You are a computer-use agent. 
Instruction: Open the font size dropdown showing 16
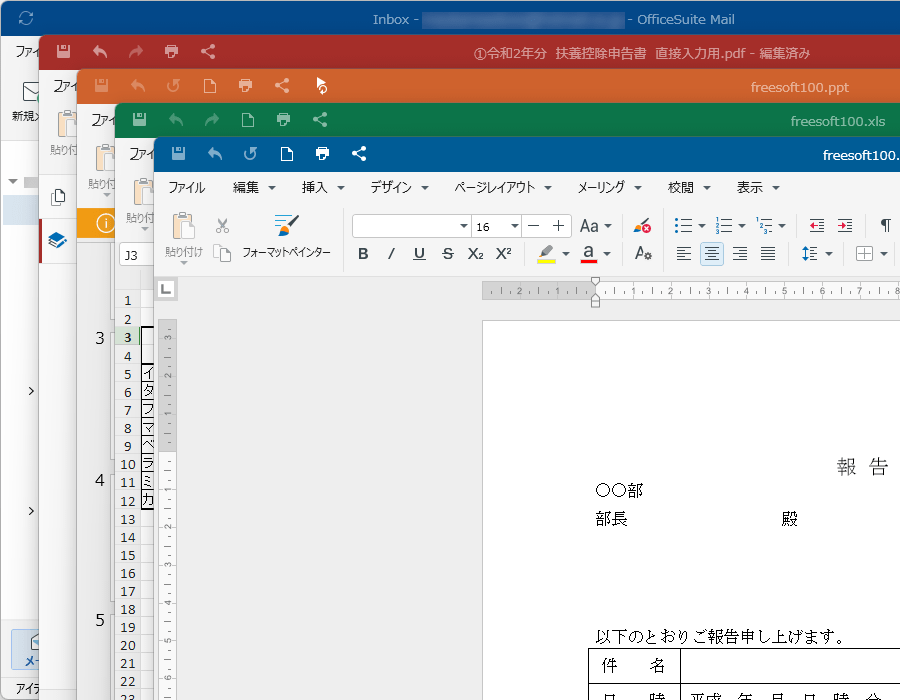(515, 226)
